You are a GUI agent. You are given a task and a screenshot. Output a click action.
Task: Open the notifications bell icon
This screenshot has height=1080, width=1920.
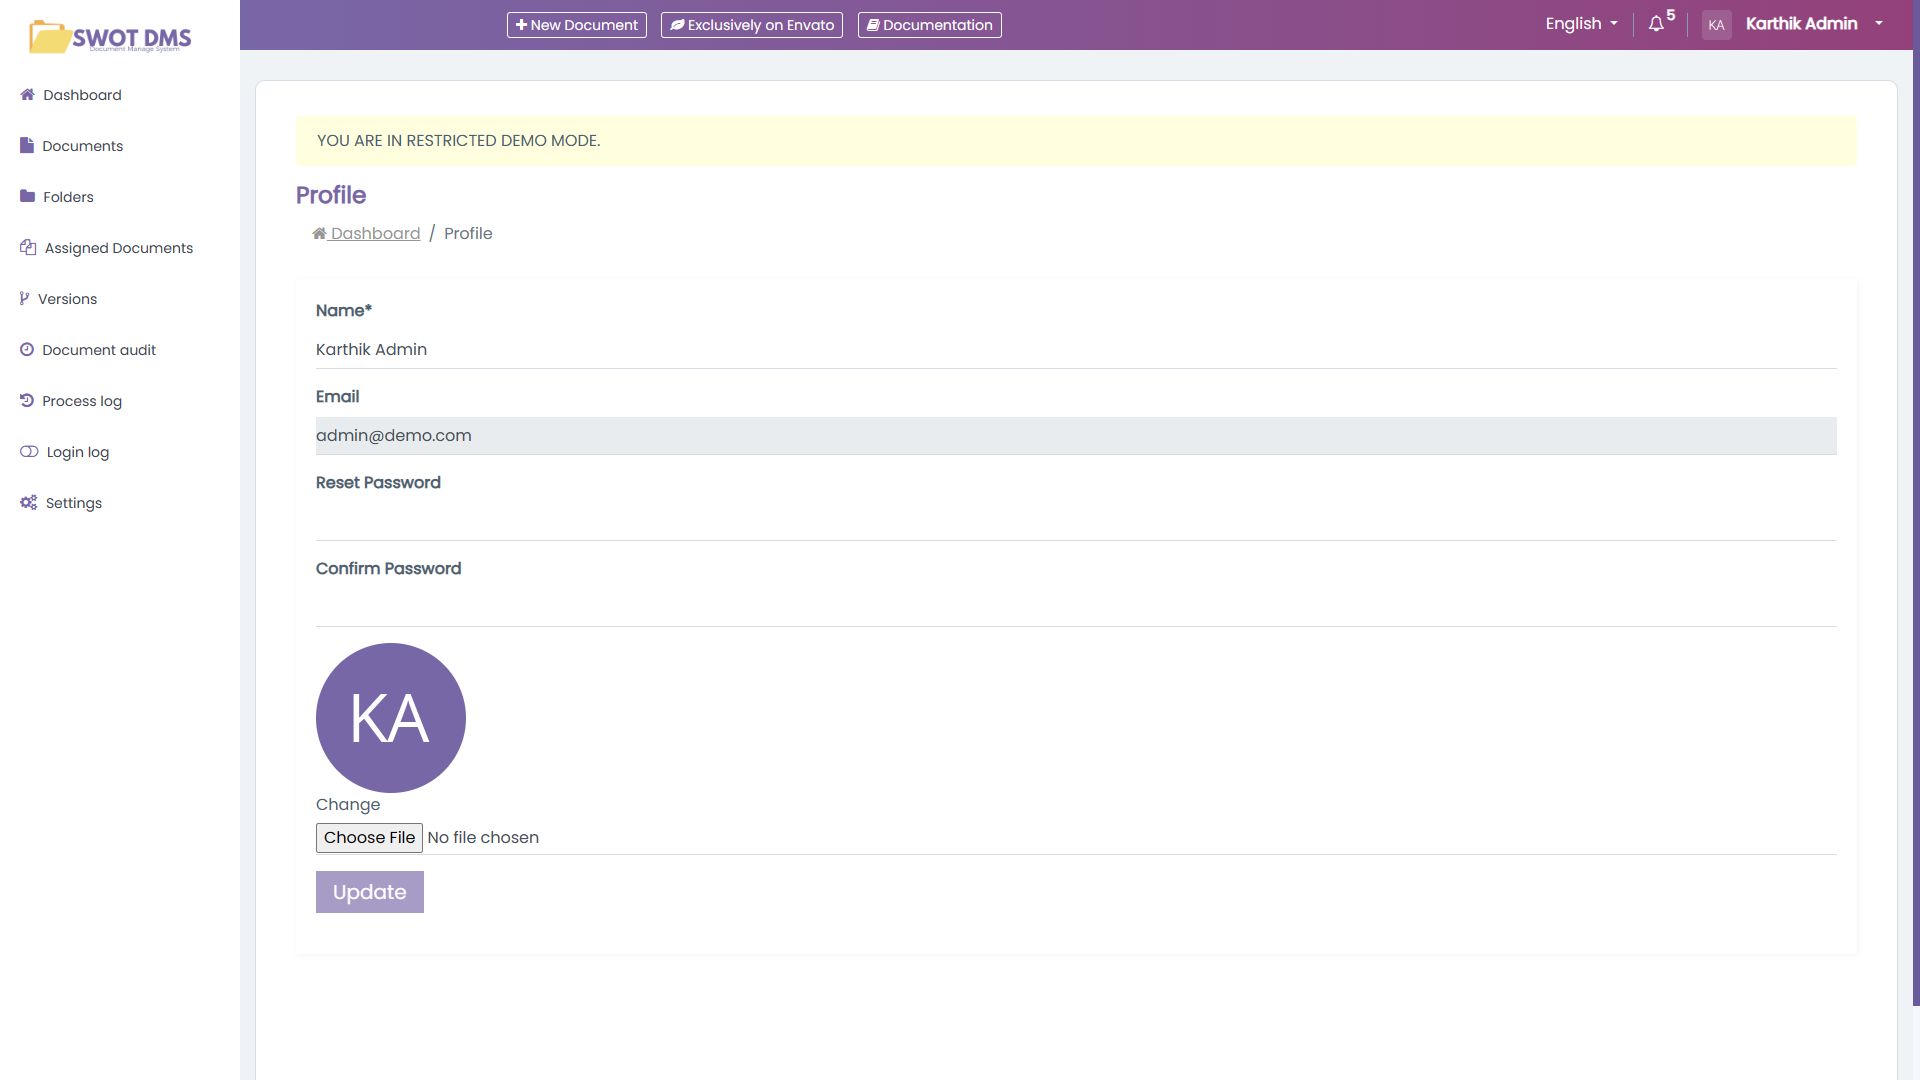click(1656, 24)
